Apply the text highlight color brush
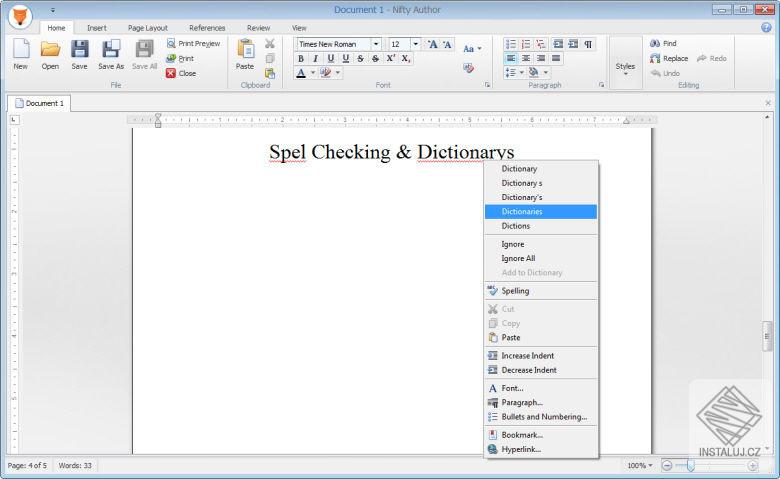This screenshot has width=780, height=479. tap(326, 73)
